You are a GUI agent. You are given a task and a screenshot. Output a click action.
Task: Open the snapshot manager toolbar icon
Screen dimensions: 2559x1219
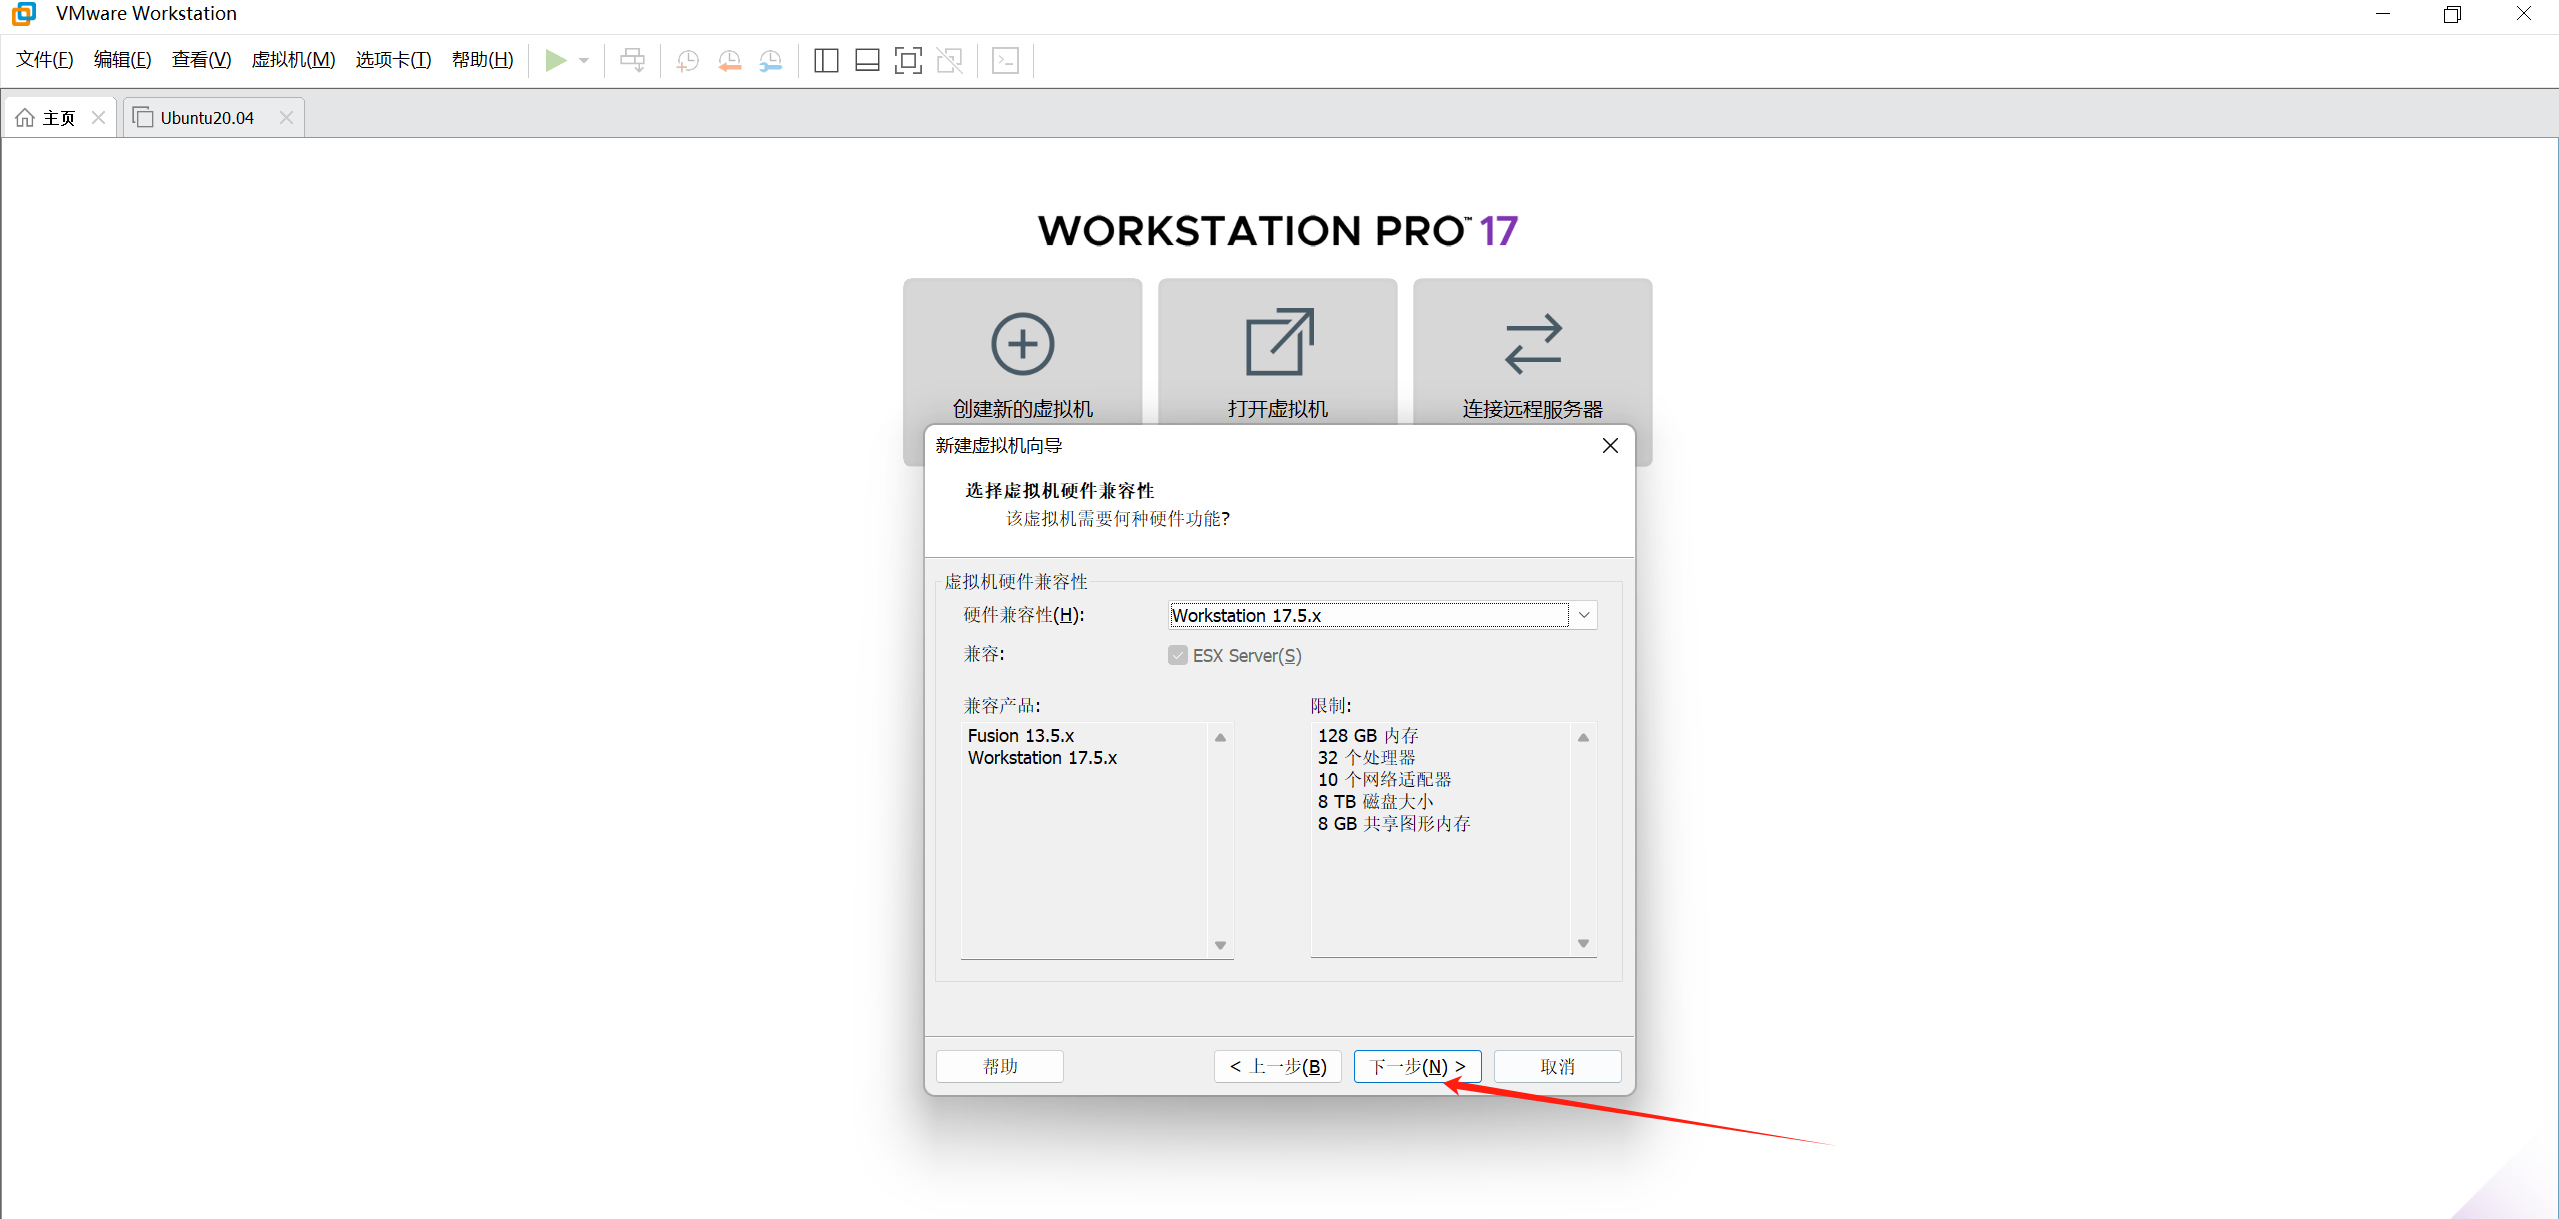[x=770, y=61]
